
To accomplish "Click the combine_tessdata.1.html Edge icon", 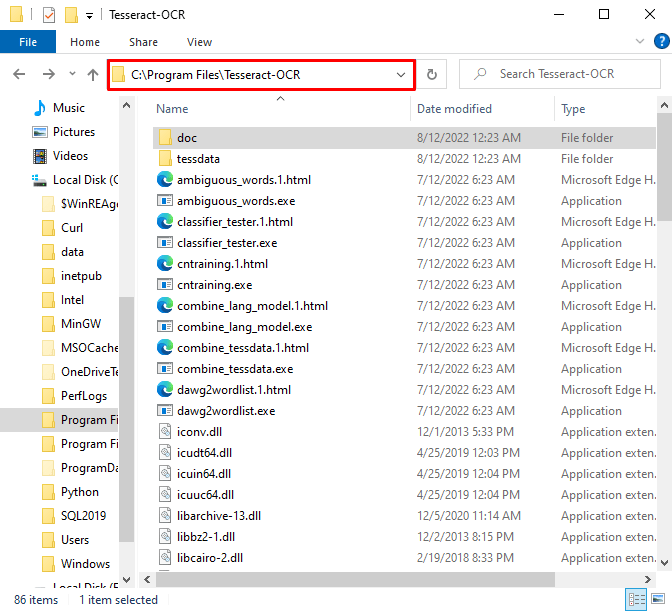I will 165,348.
